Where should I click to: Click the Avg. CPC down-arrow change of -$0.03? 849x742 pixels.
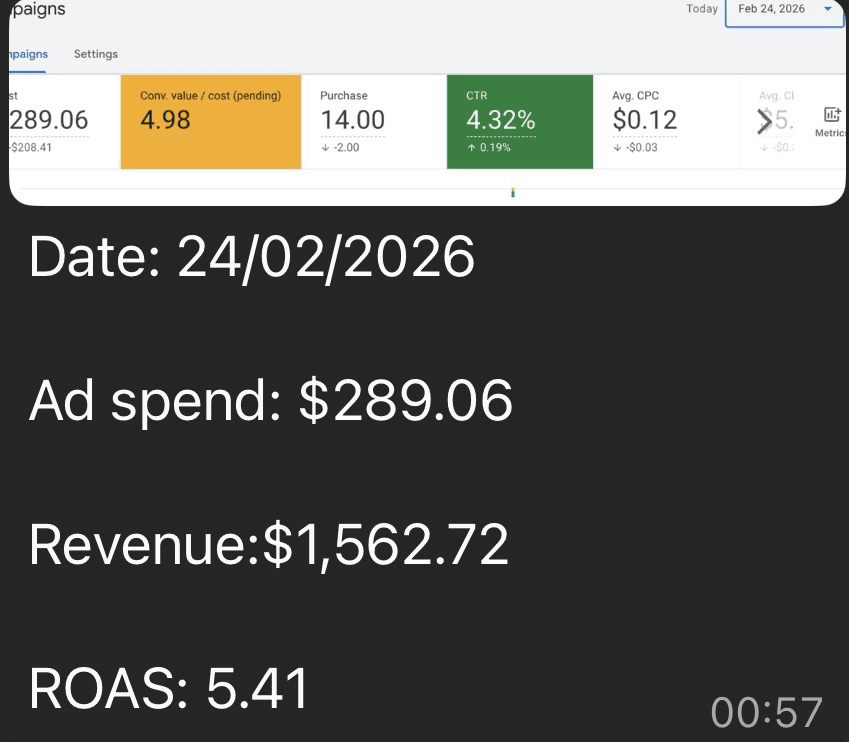pos(635,148)
